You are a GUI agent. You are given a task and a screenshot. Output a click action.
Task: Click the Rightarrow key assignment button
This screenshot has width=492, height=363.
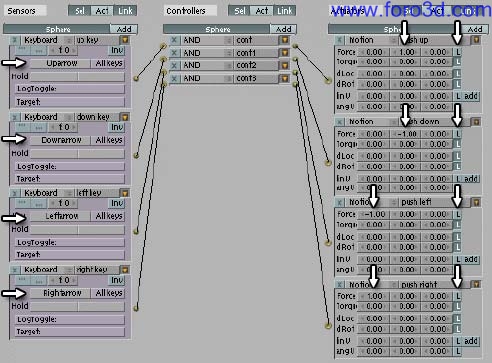(60, 293)
